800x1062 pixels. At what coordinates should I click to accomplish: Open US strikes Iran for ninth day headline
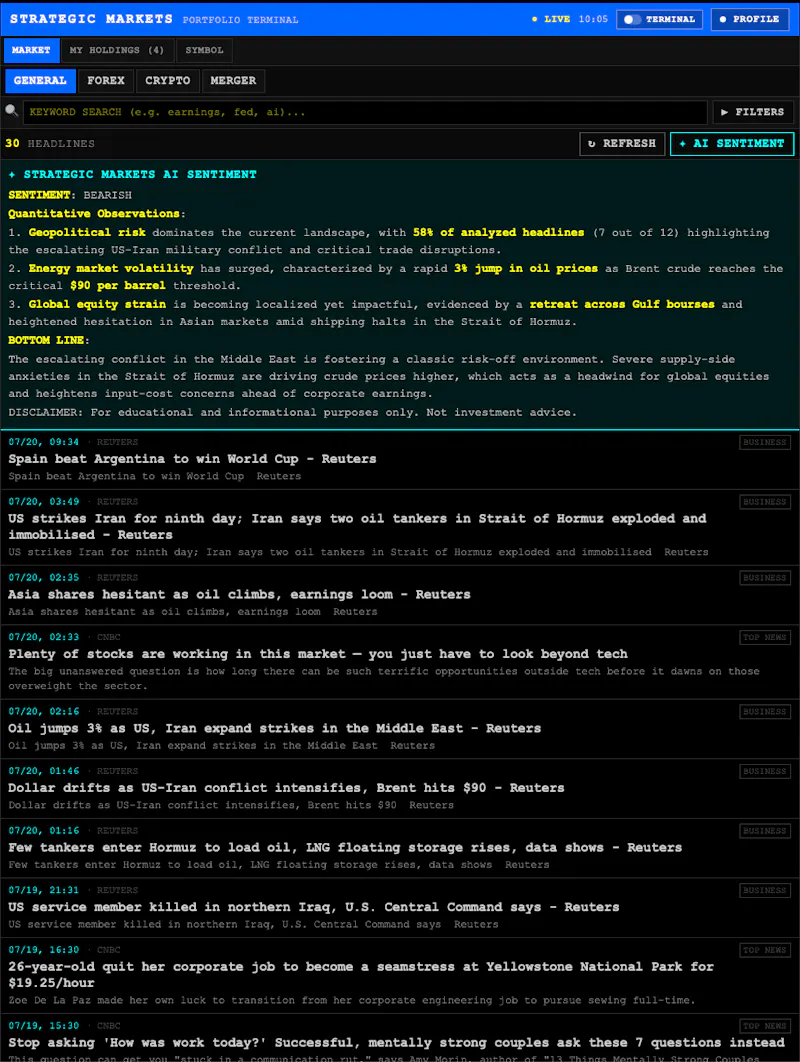point(357,526)
